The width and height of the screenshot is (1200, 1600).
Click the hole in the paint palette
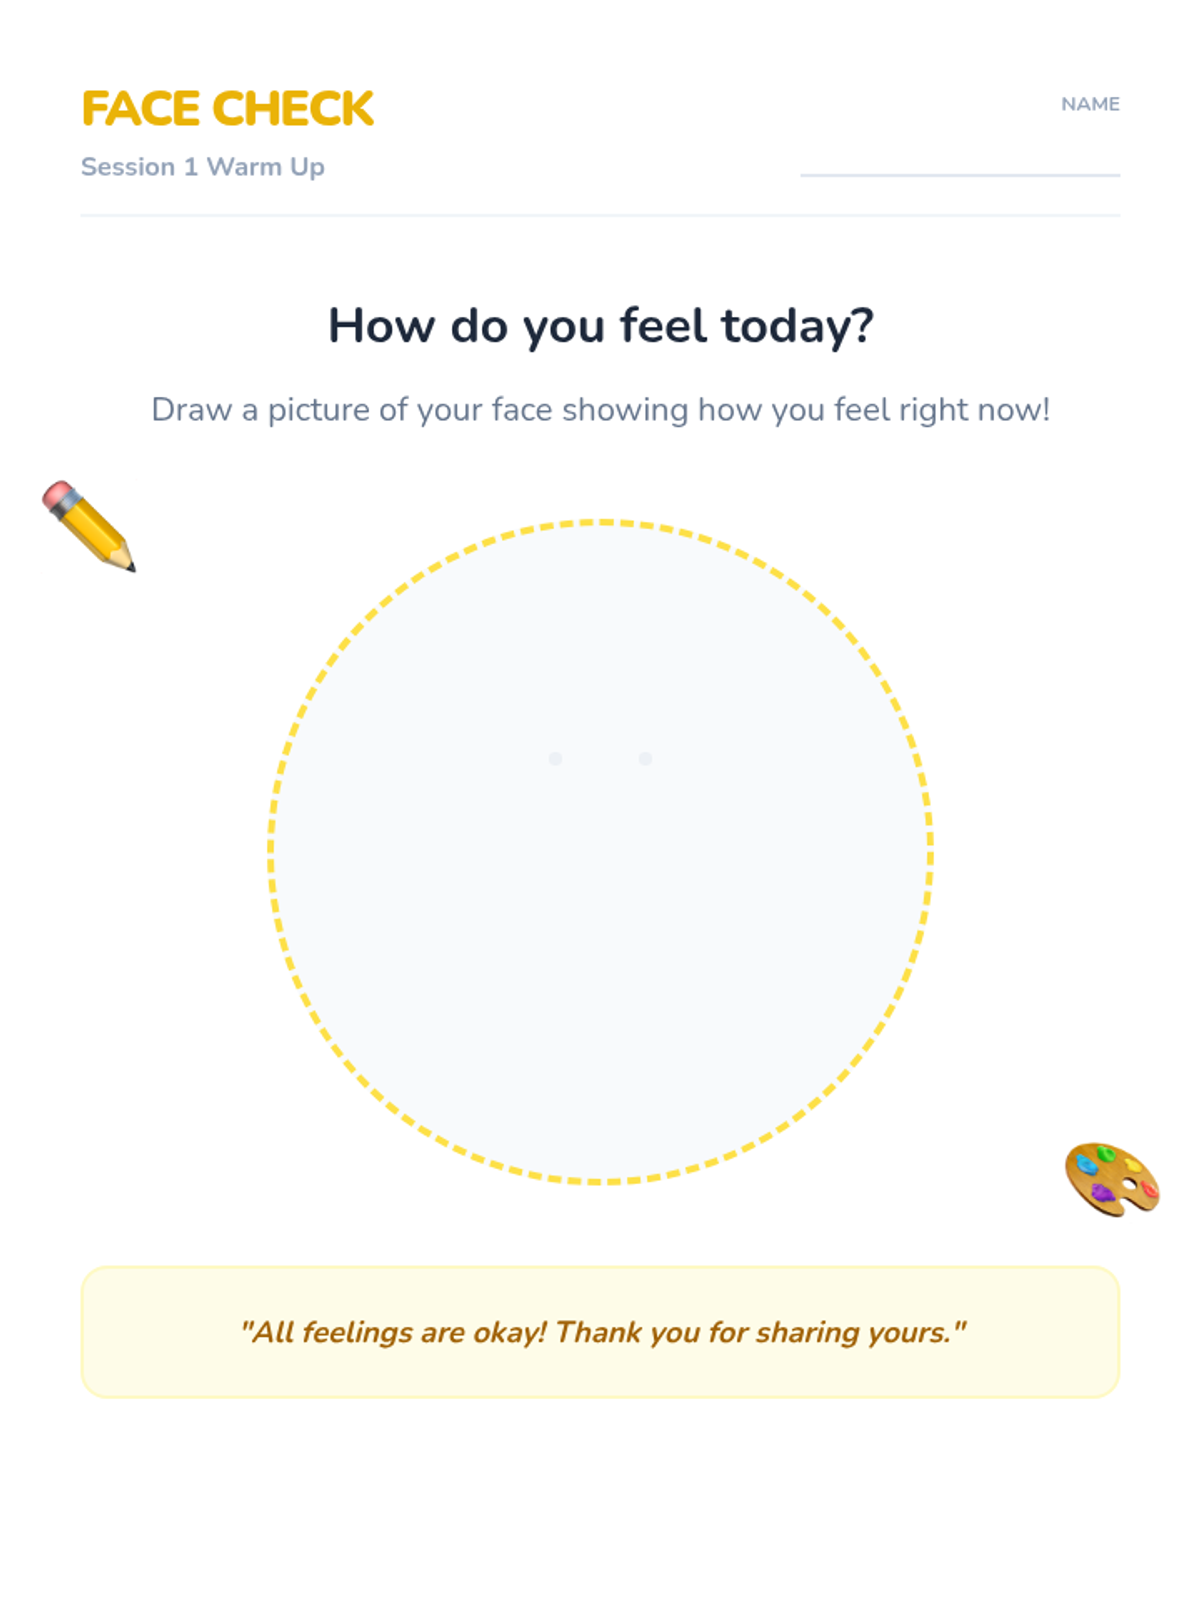tap(1129, 1185)
